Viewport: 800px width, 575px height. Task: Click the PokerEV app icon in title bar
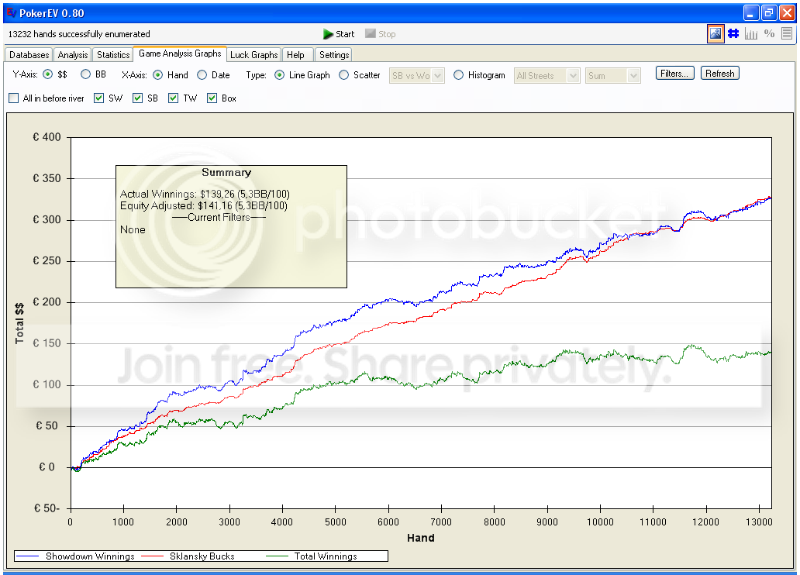coord(11,12)
